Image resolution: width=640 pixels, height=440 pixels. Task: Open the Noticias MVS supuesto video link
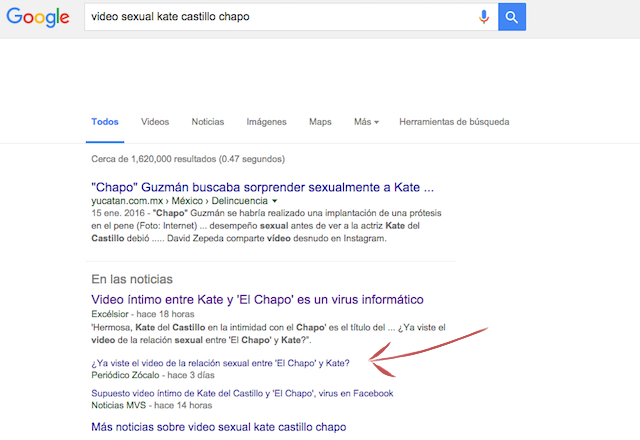[x=242, y=394]
